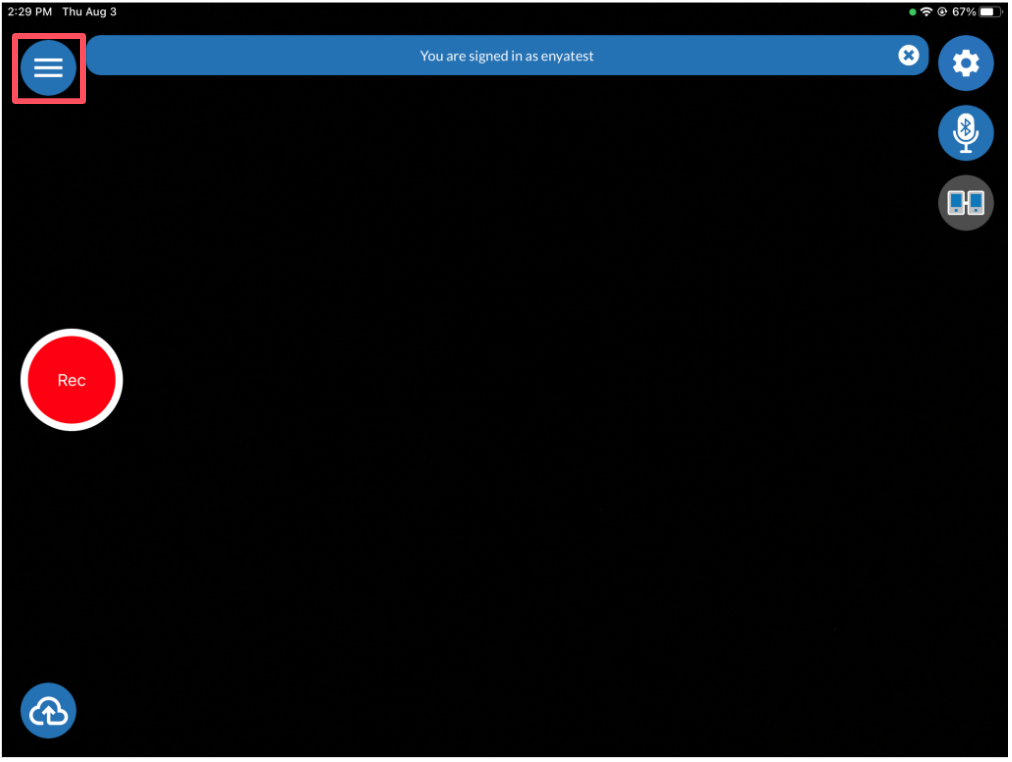This screenshot has width=1012, height=762.
Task: Tap the Bluetooth microphone button
Action: (x=966, y=133)
